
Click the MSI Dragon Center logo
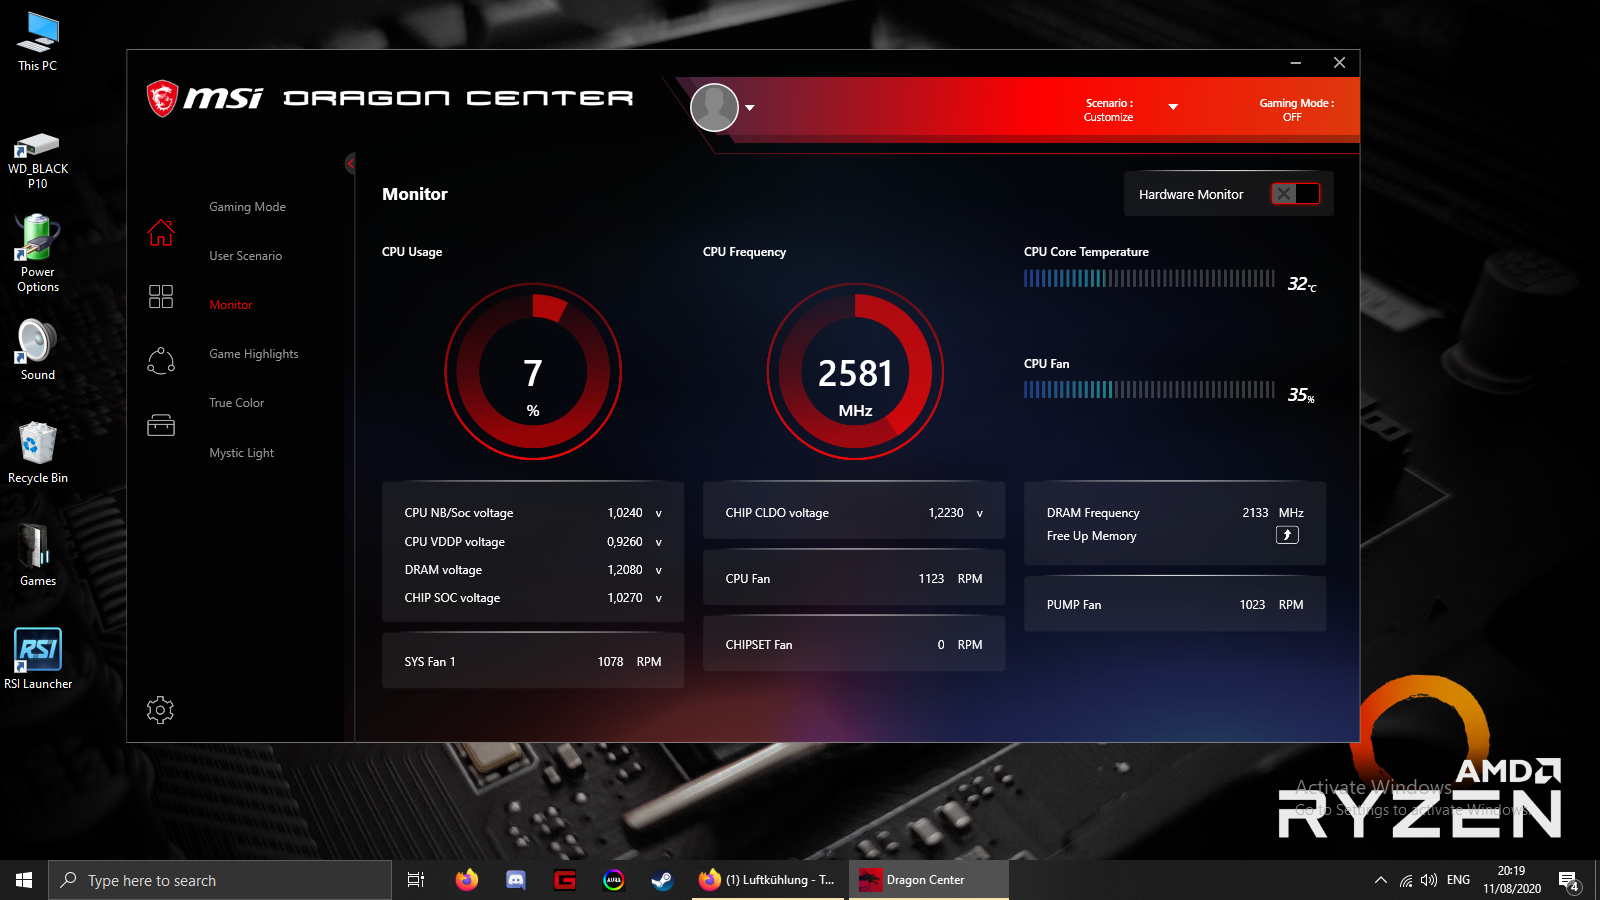tap(390, 98)
